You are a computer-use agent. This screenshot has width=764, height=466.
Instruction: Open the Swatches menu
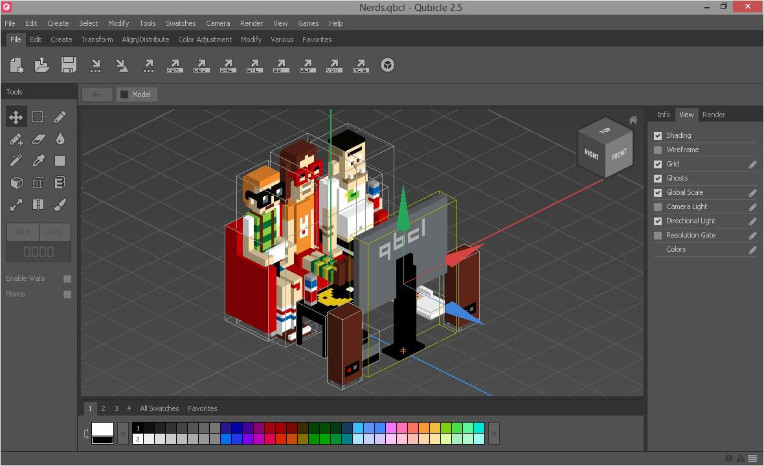[x=180, y=23]
